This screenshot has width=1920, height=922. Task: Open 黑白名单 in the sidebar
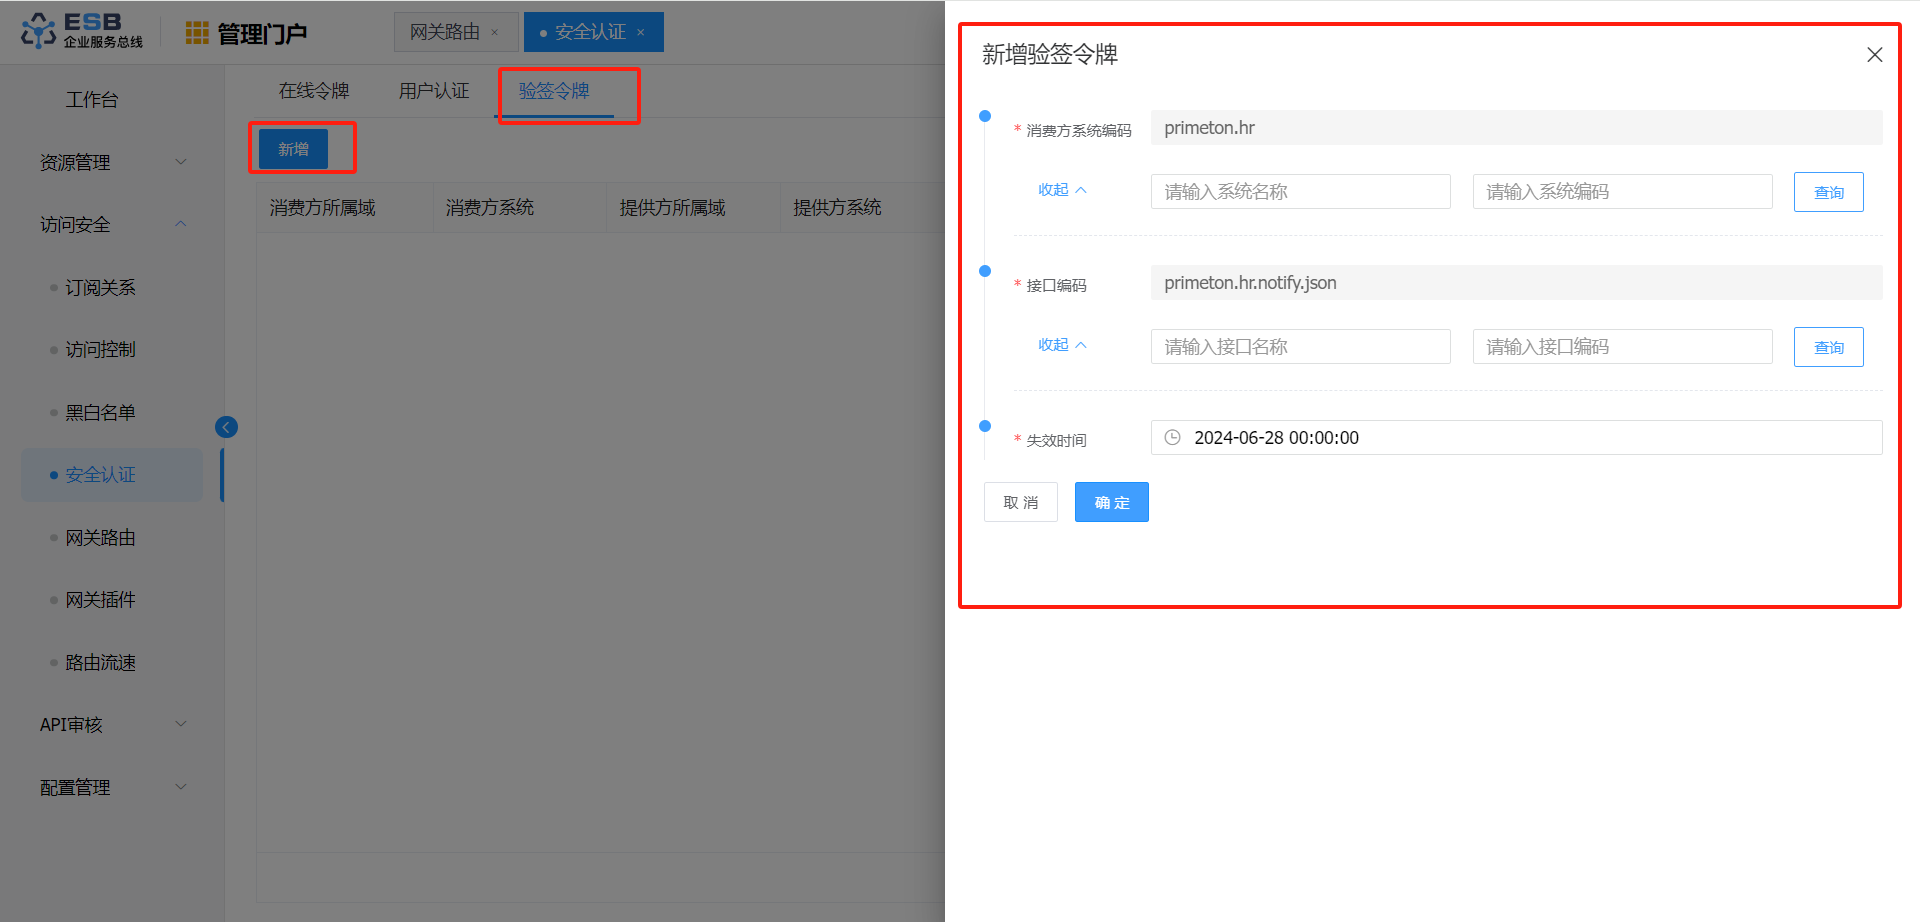(100, 412)
